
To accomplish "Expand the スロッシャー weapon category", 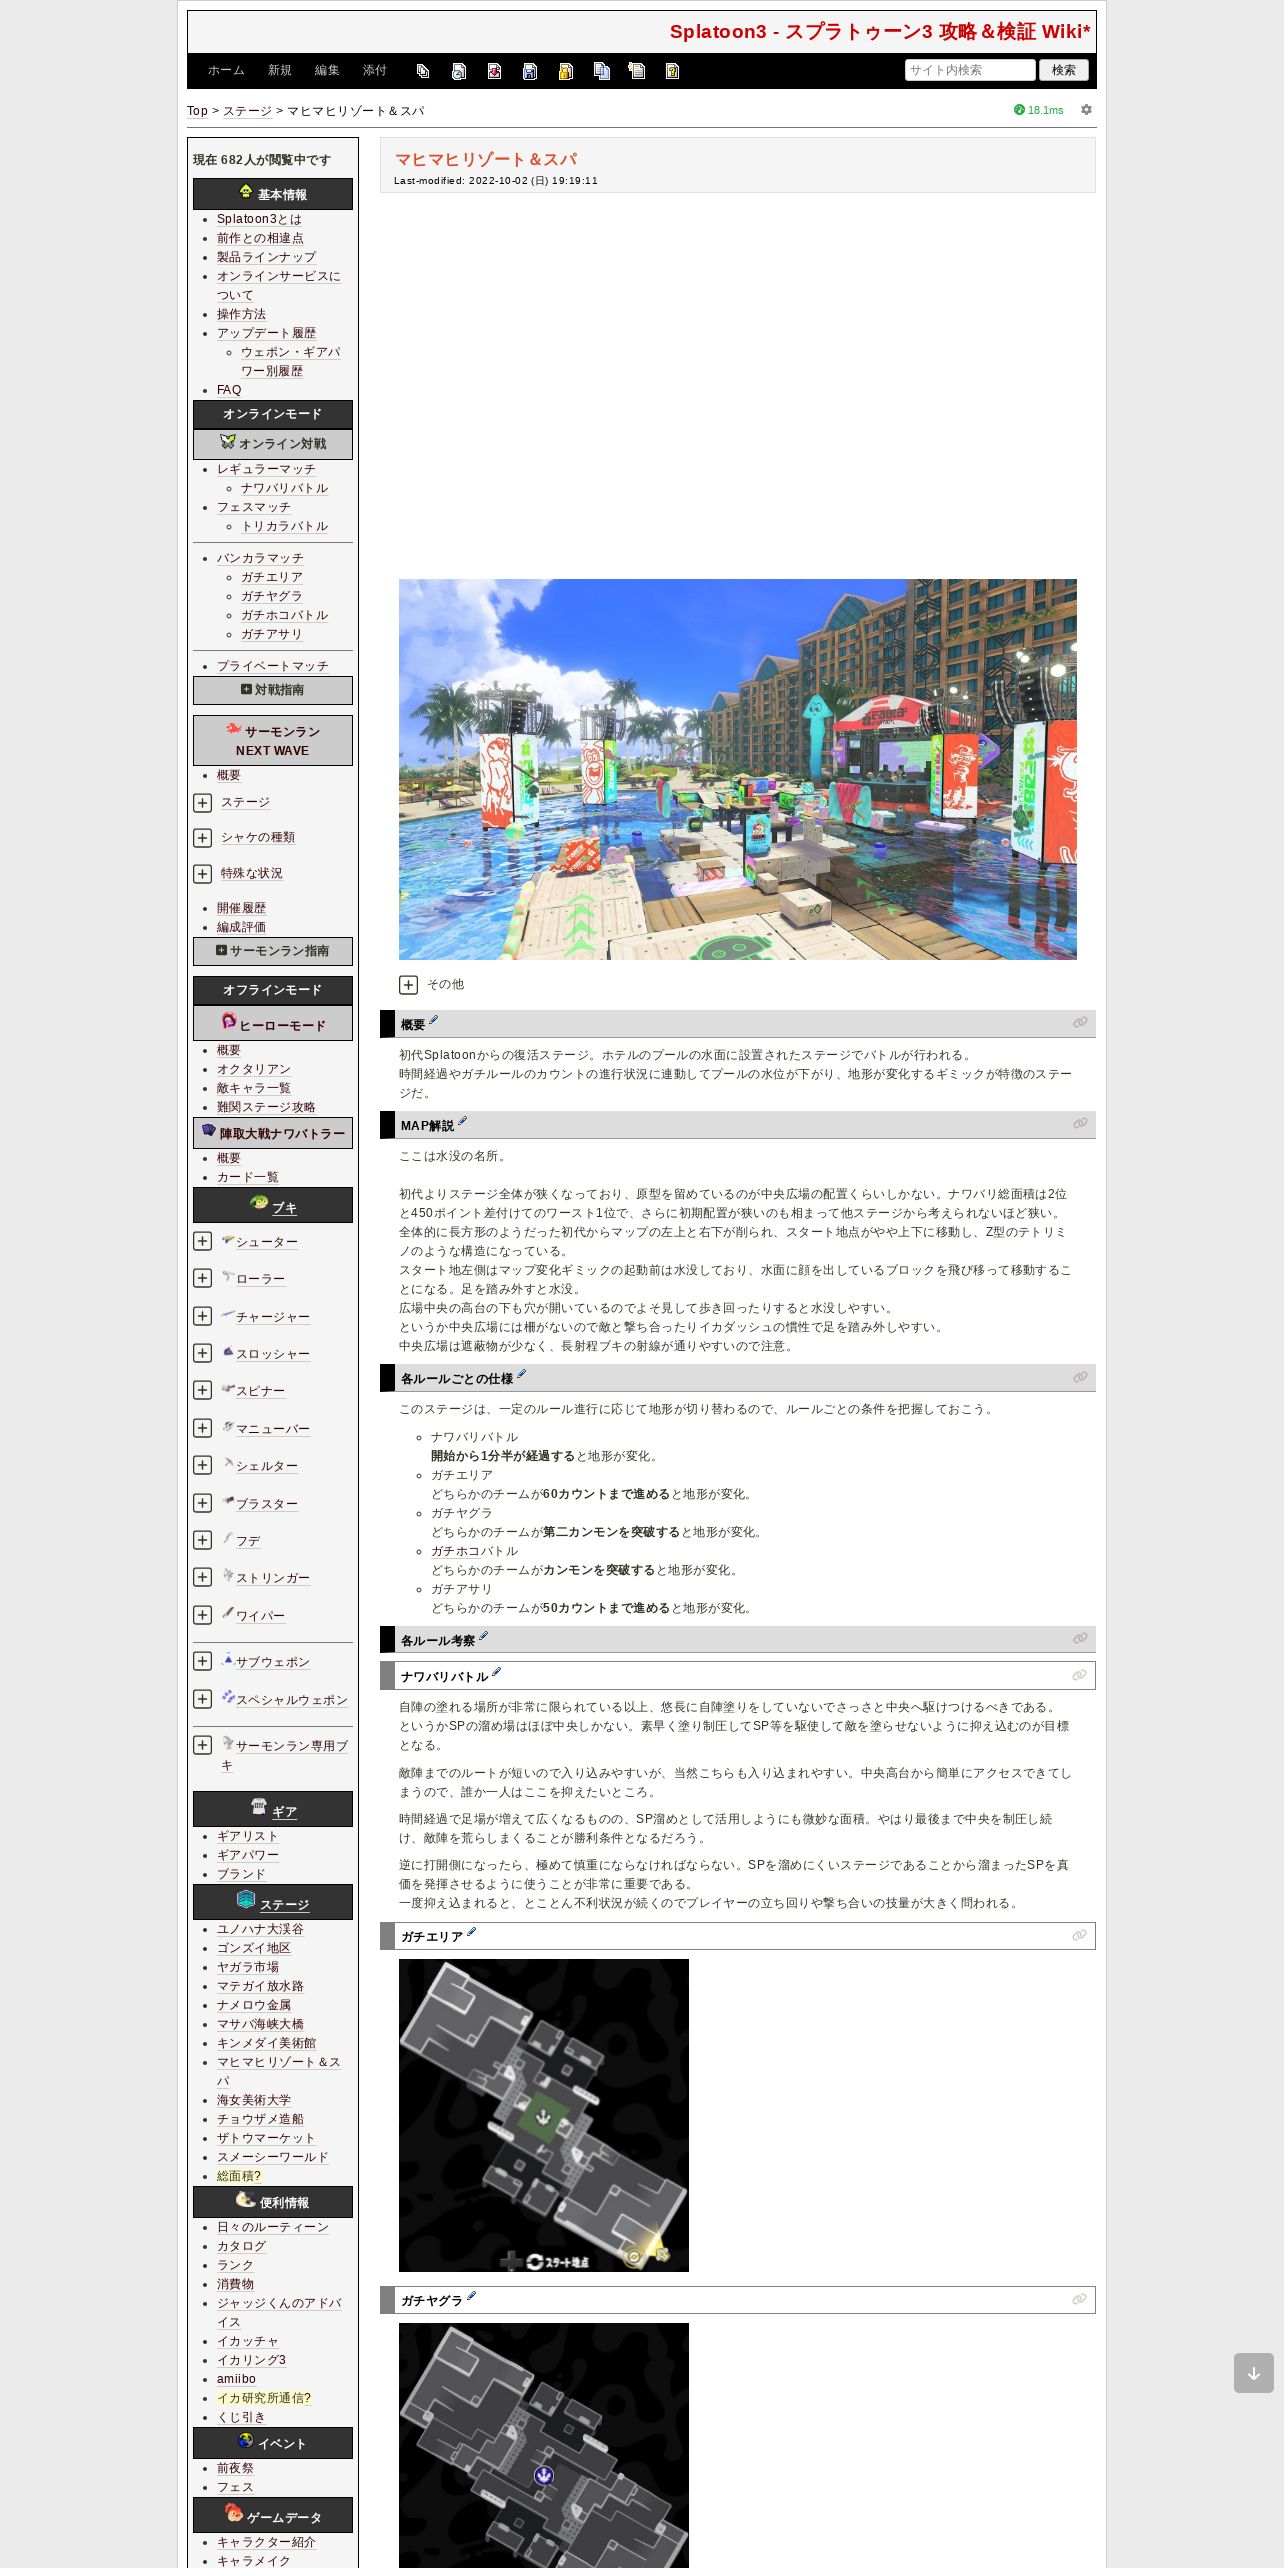I will [202, 1353].
